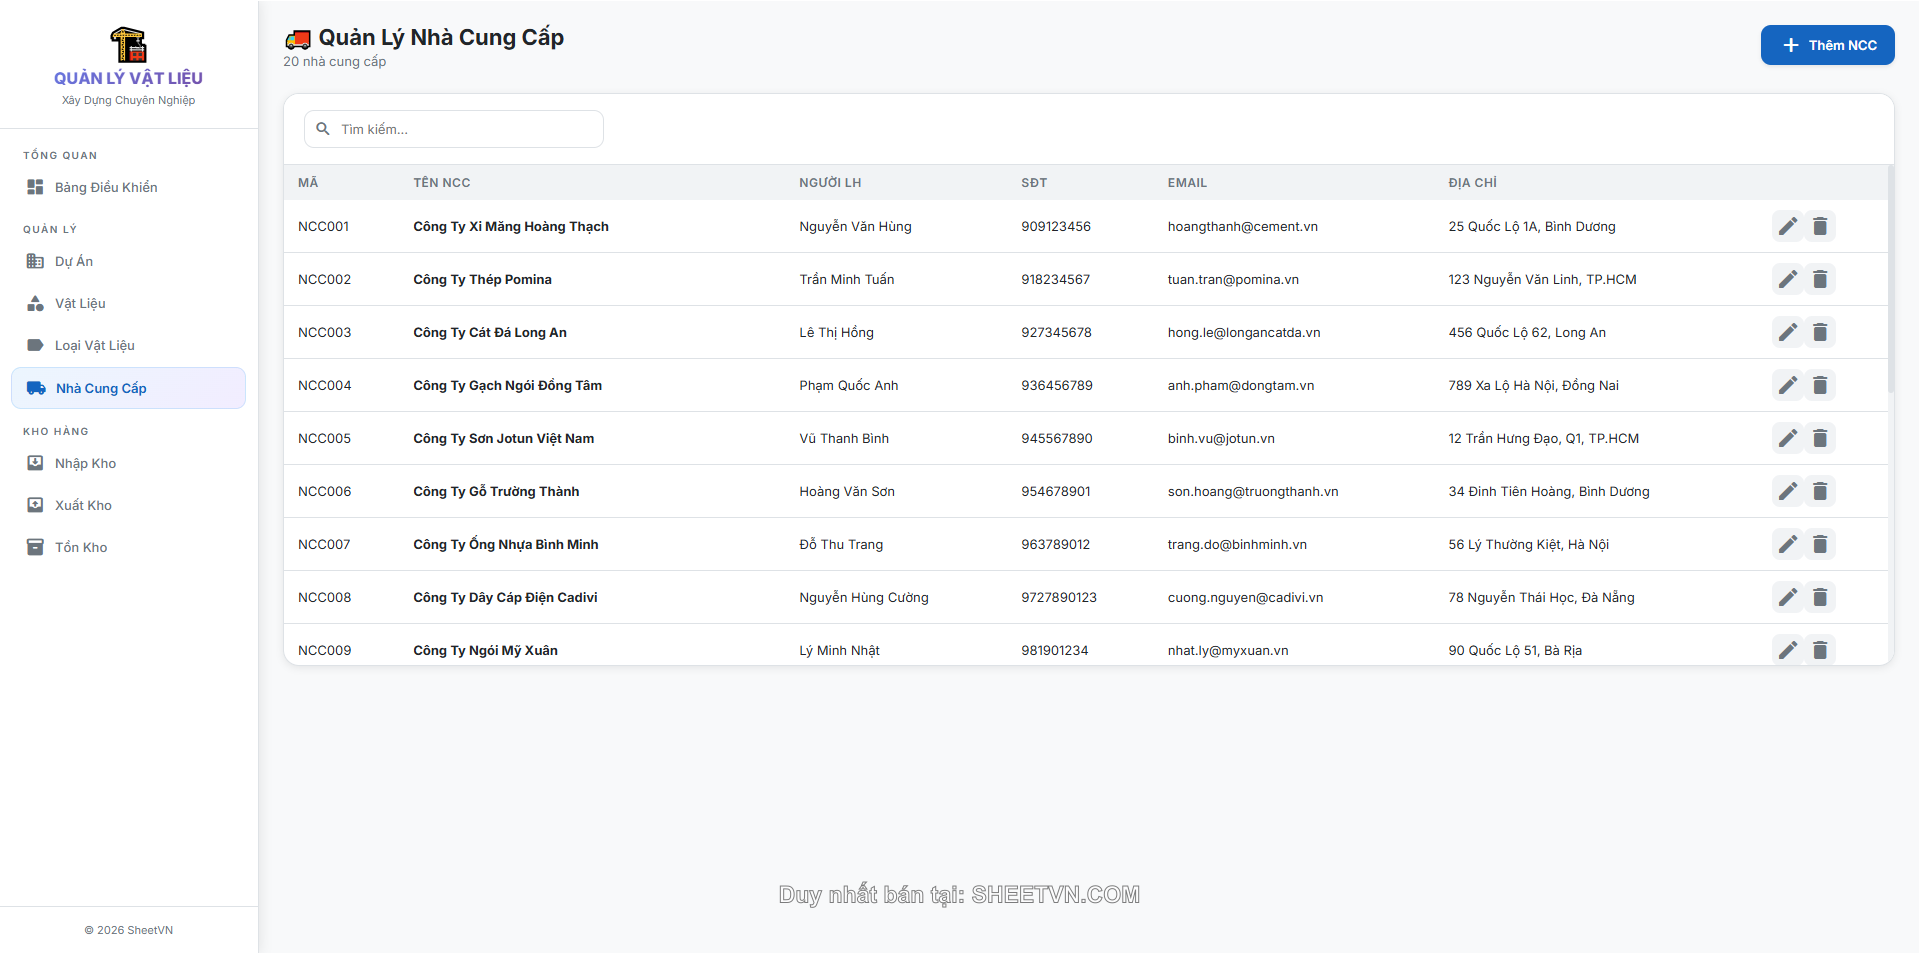The image size is (1919, 953).
Task: Focus the Tìm kiếm search field
Action: coord(454,129)
